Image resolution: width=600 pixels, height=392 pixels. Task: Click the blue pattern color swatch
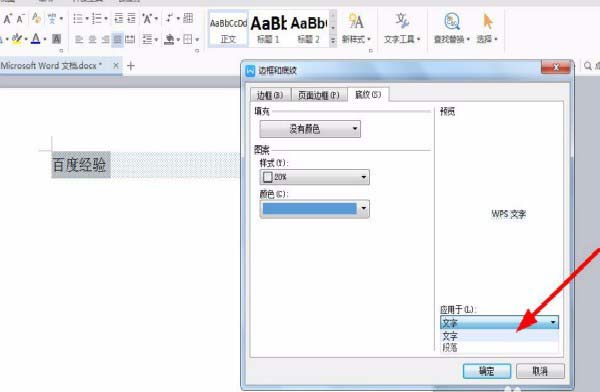point(310,209)
